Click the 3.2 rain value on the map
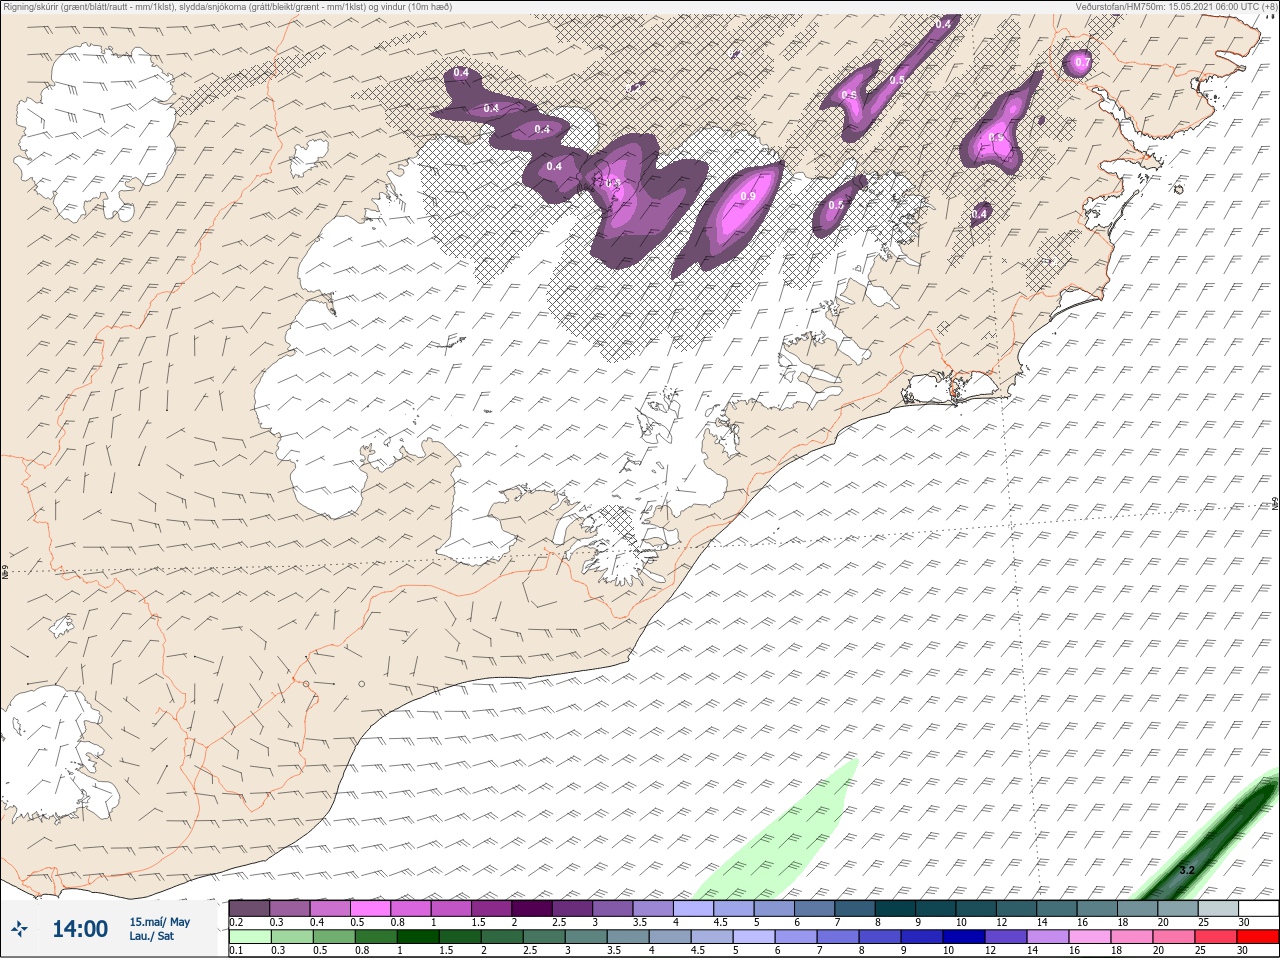The image size is (1280, 958). [1187, 870]
